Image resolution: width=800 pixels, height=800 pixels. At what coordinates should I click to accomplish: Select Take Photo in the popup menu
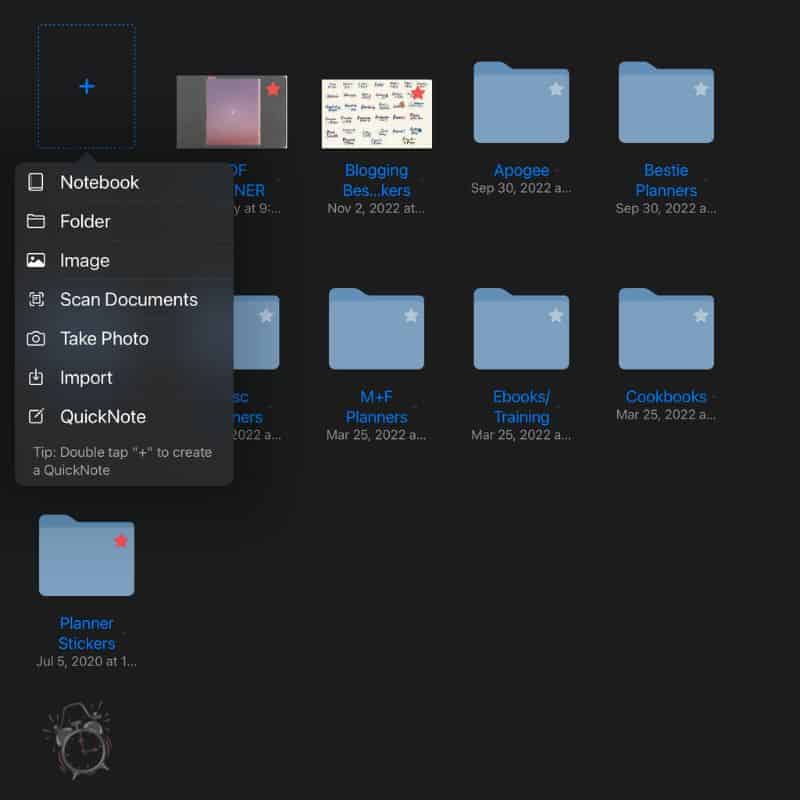point(124,338)
